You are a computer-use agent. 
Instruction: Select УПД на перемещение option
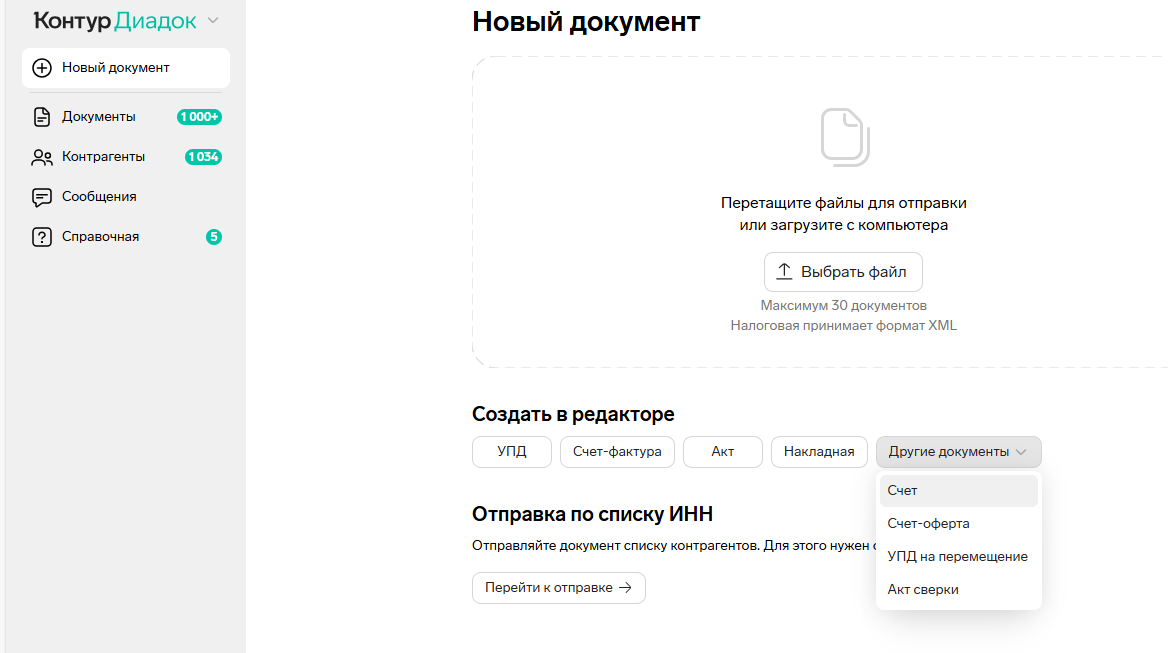pos(958,557)
